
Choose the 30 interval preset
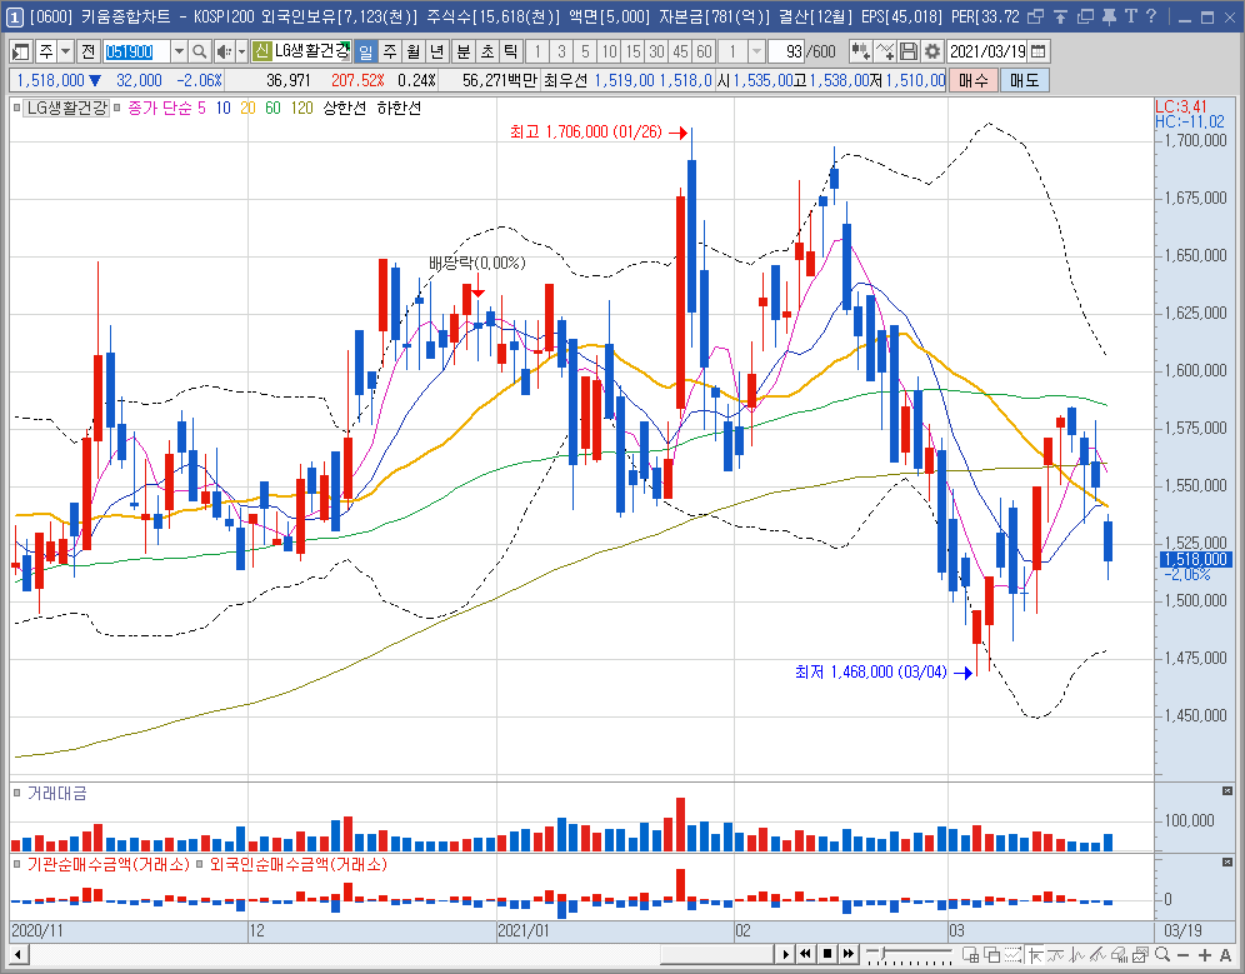pyautogui.click(x=657, y=51)
